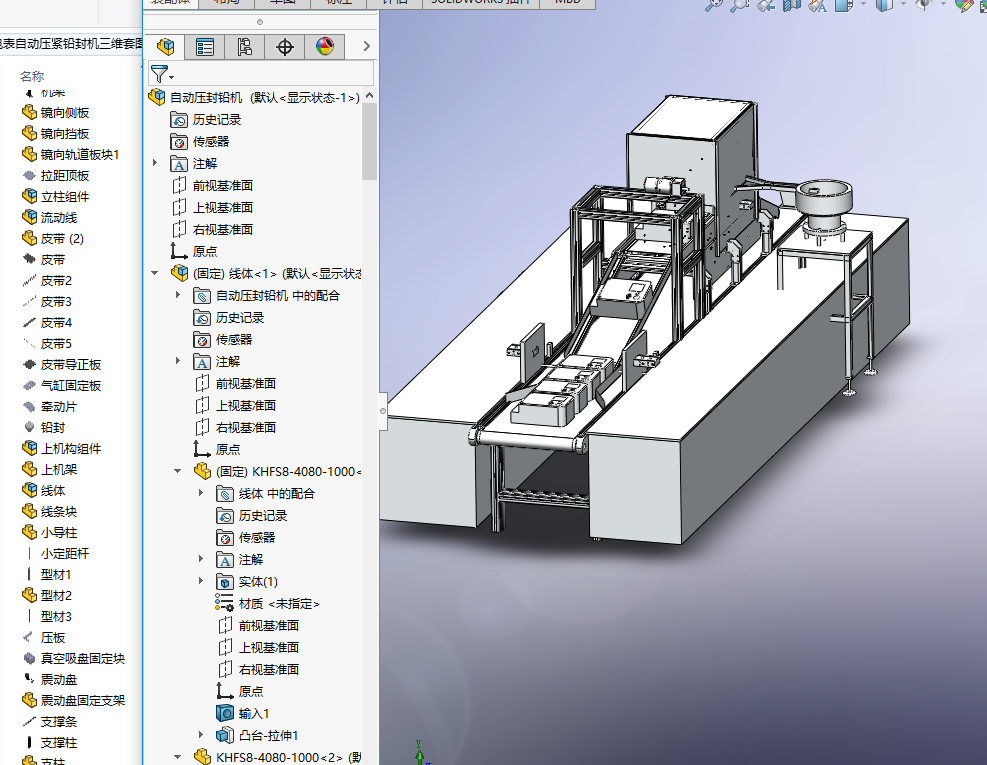The width and height of the screenshot is (987, 765).
Task: Expand the 凸台-拉伸1 feature node
Action: click(201, 735)
